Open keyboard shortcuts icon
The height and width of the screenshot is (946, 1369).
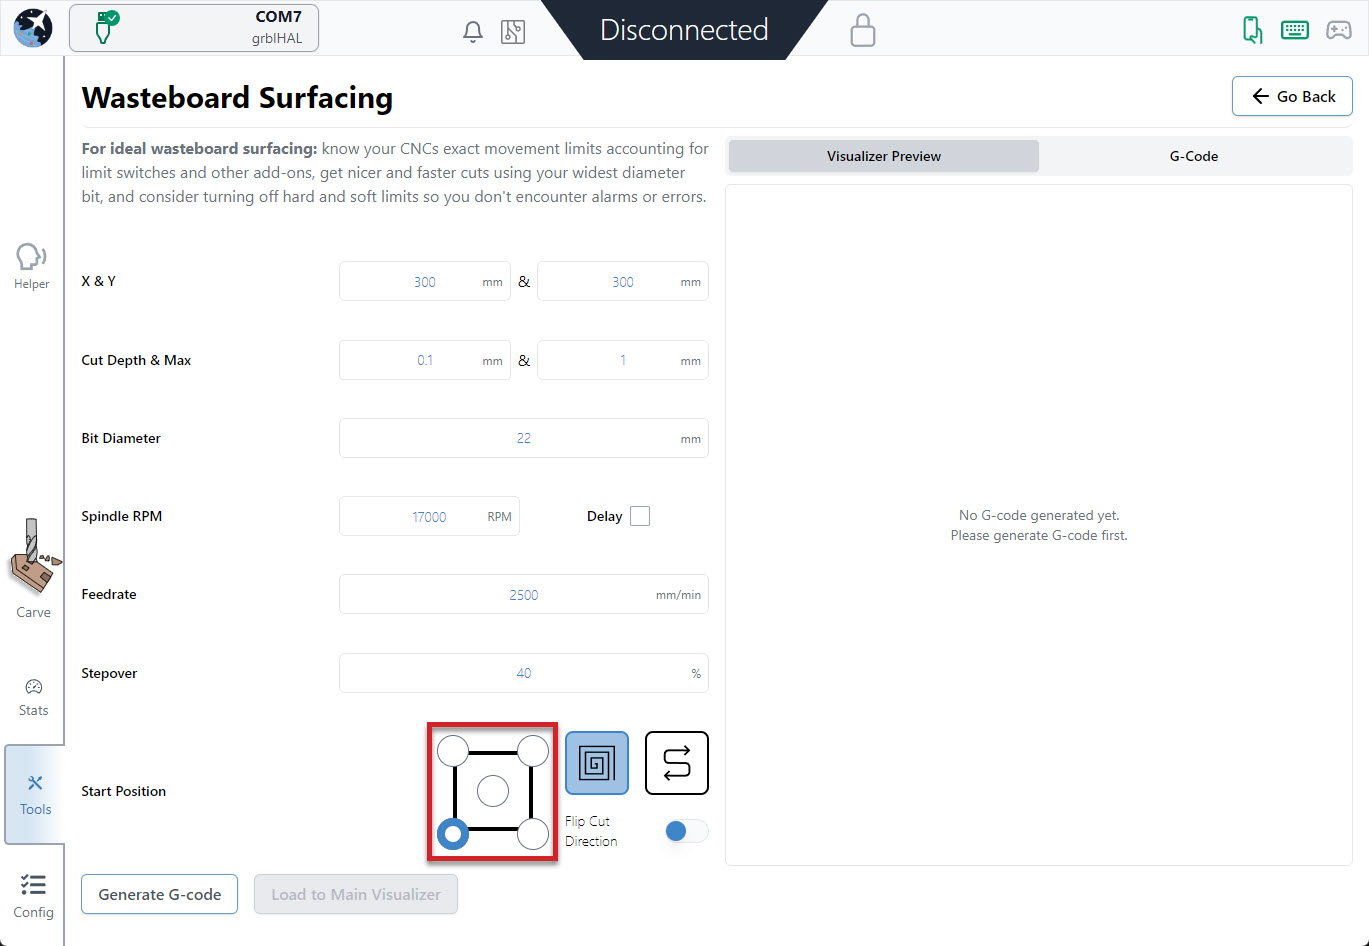[x=1295, y=30]
